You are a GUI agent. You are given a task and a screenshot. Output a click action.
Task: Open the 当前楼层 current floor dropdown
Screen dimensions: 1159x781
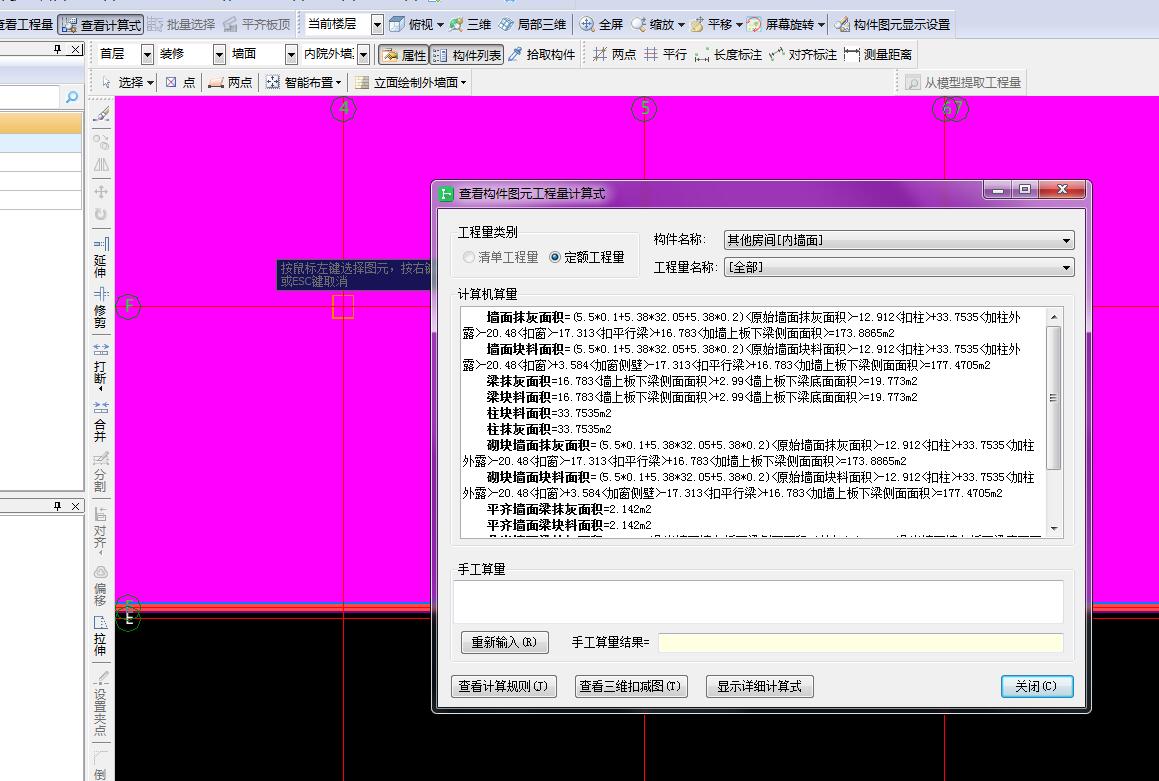pyautogui.click(x=375, y=23)
